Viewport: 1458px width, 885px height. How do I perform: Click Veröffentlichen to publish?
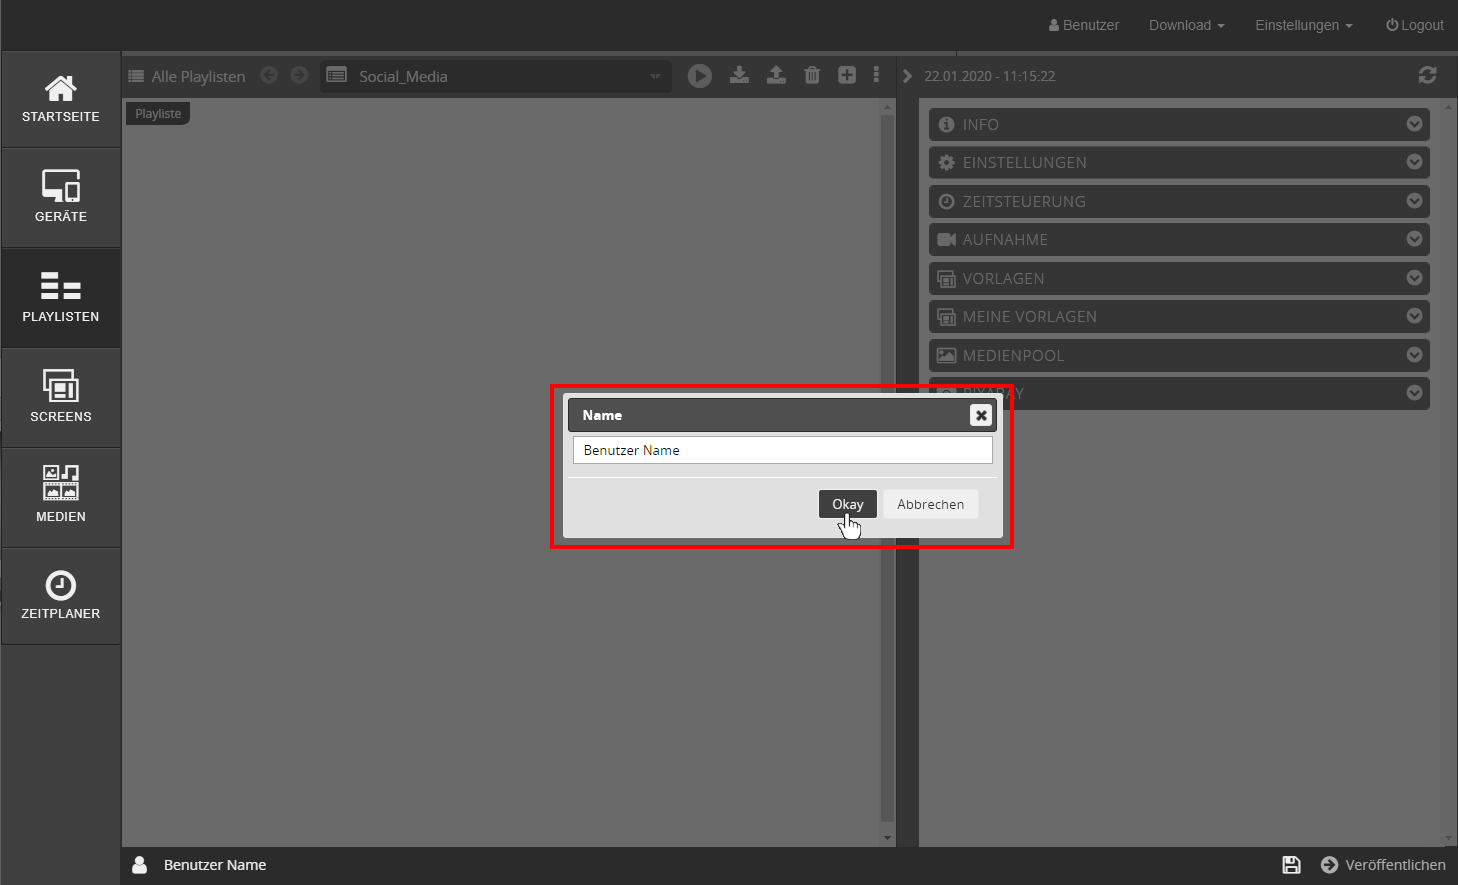click(1383, 865)
